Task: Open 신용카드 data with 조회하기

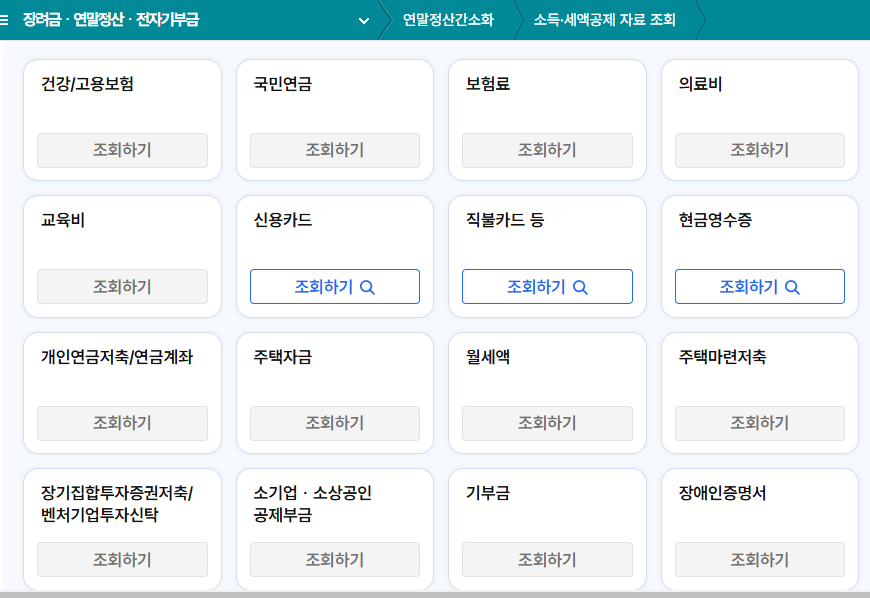Action: [334, 286]
